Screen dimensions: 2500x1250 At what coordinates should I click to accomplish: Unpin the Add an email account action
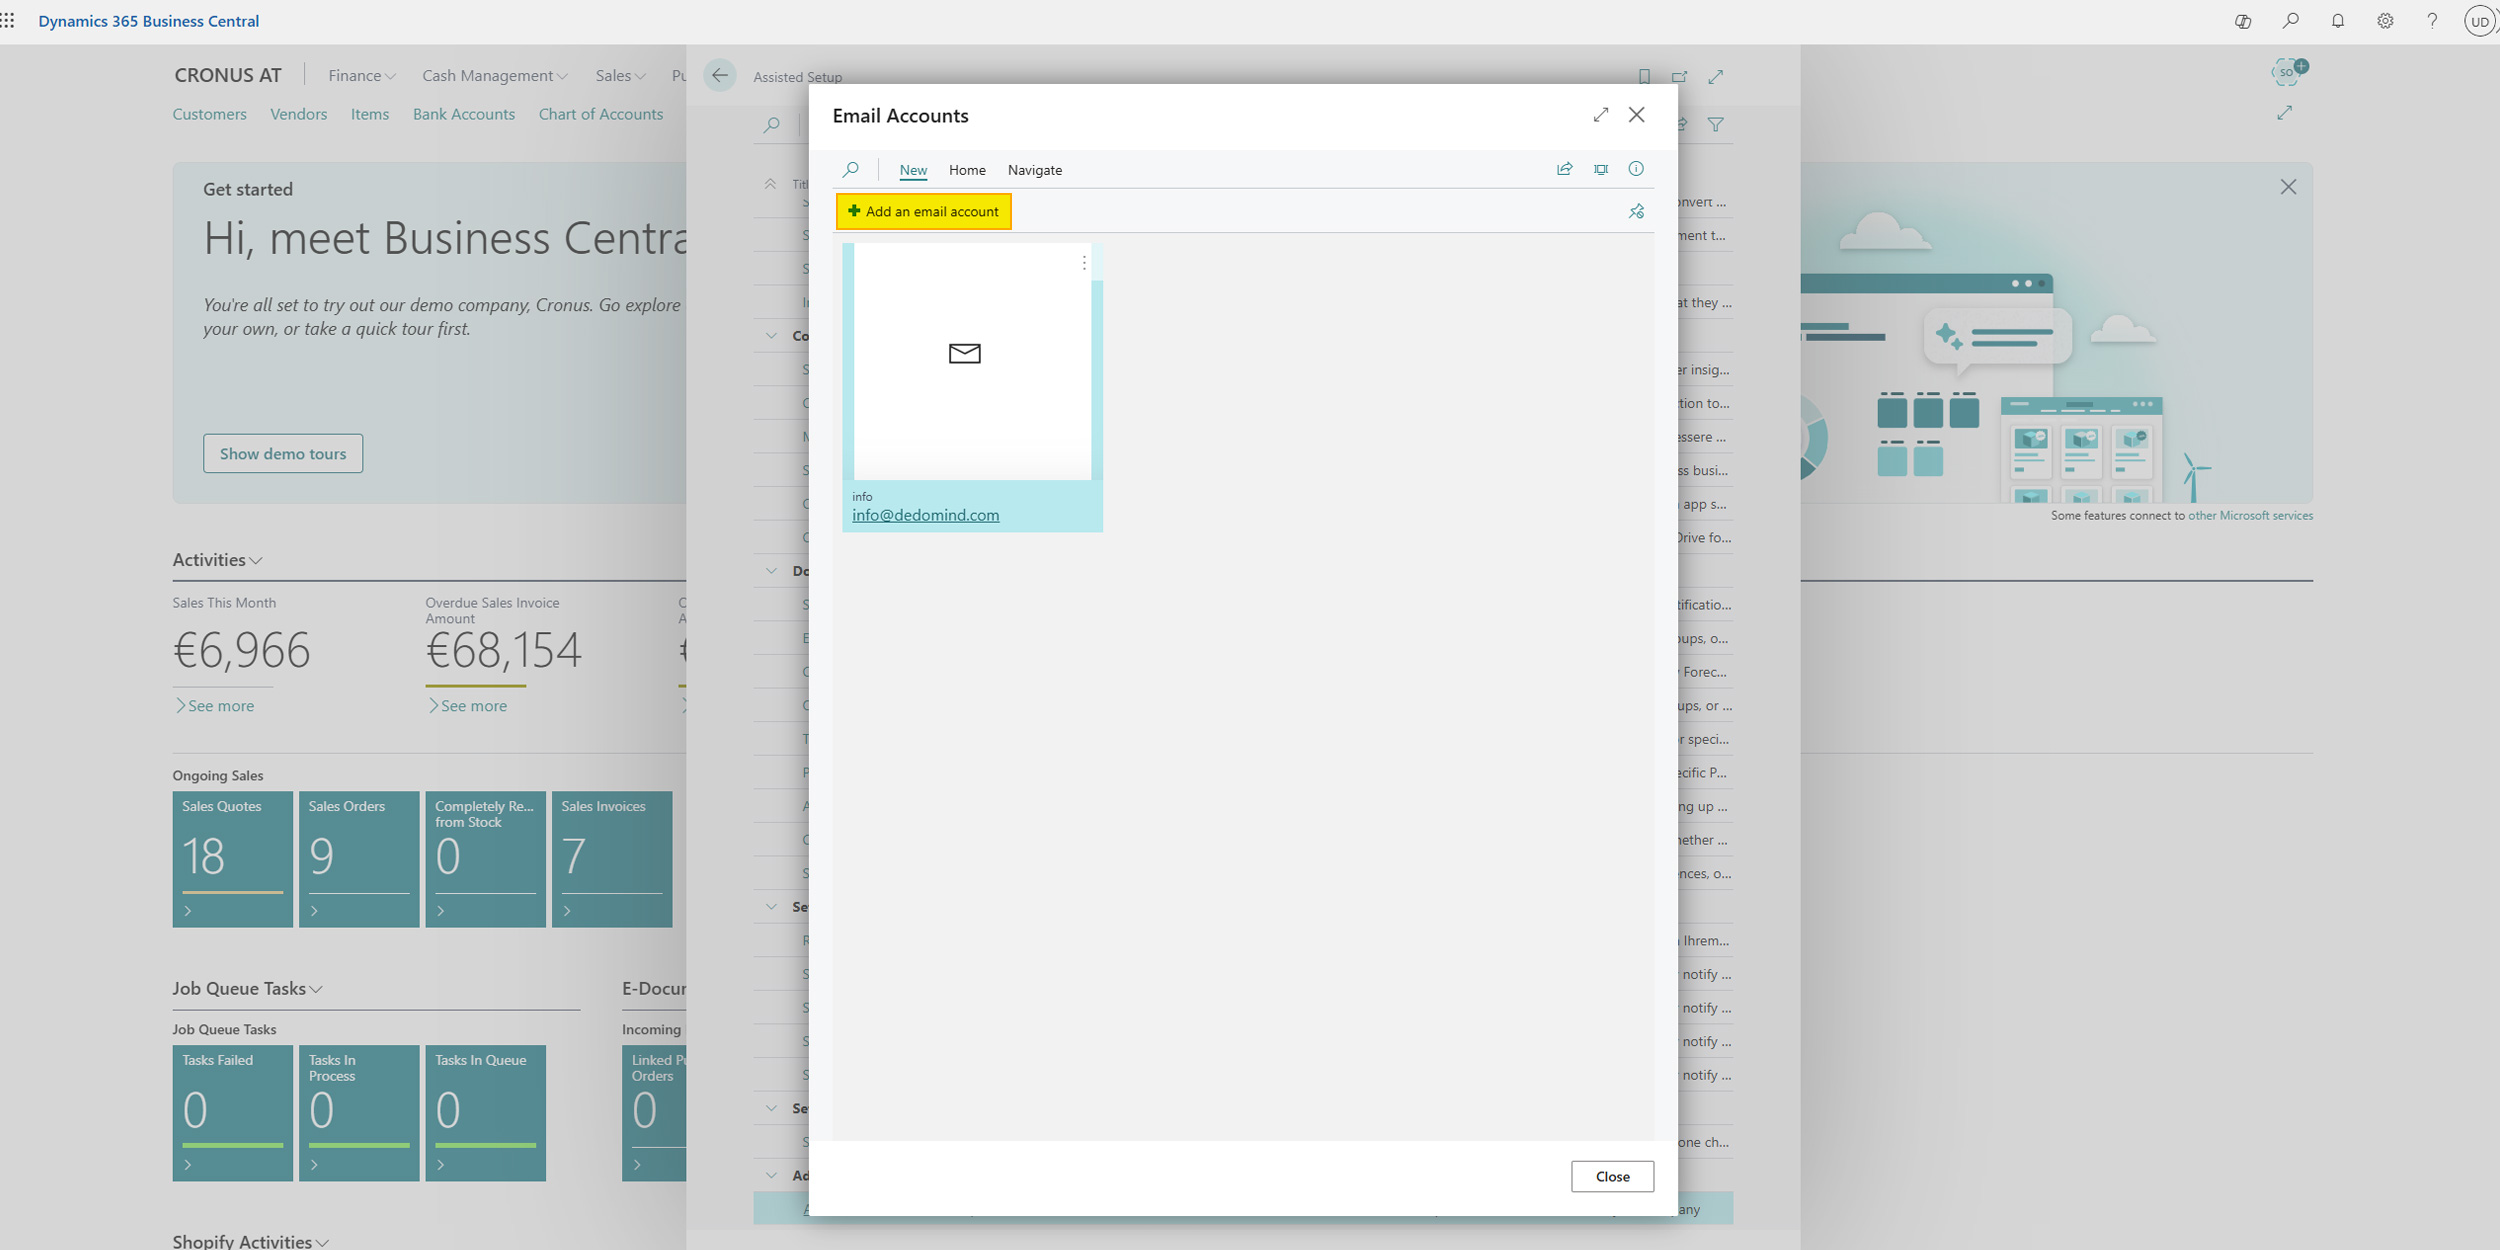(1636, 211)
